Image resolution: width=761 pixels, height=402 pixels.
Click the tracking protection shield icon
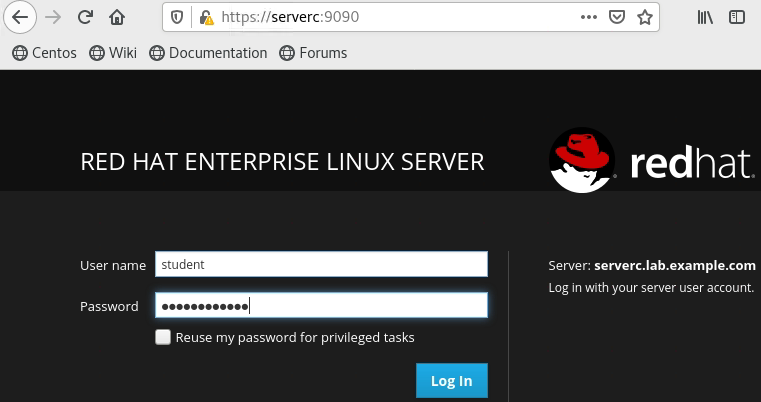(177, 17)
